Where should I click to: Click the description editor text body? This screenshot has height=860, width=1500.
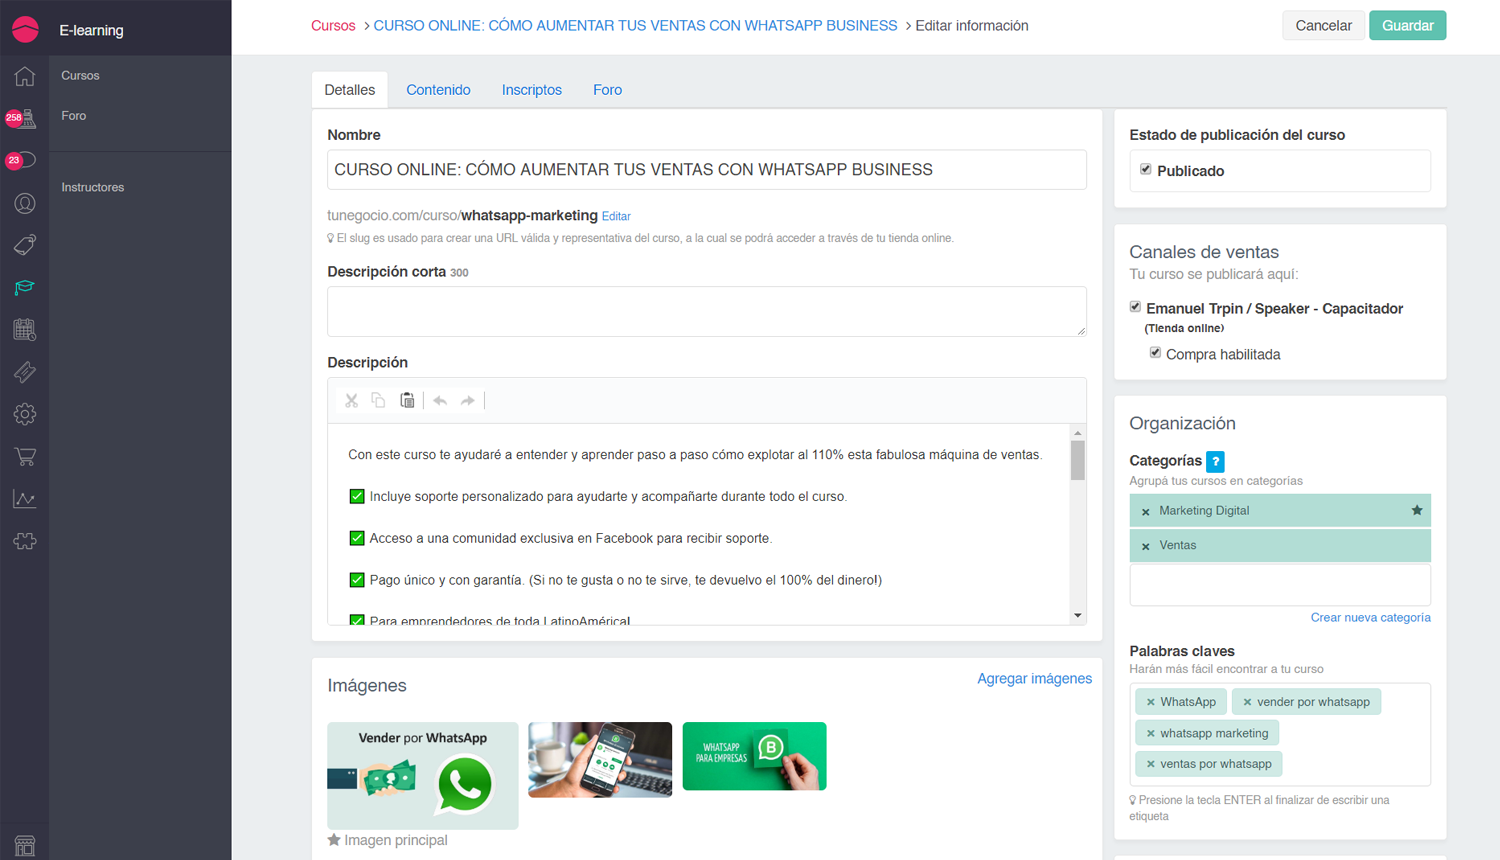698,525
